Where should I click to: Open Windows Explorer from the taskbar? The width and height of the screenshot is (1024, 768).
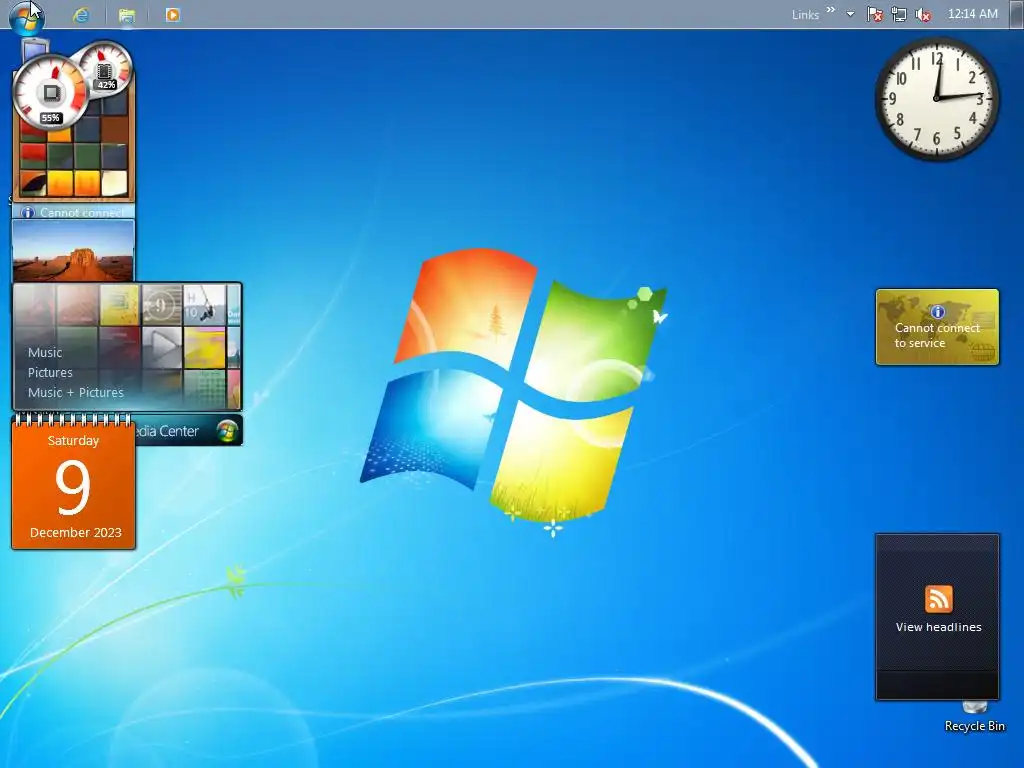point(127,15)
